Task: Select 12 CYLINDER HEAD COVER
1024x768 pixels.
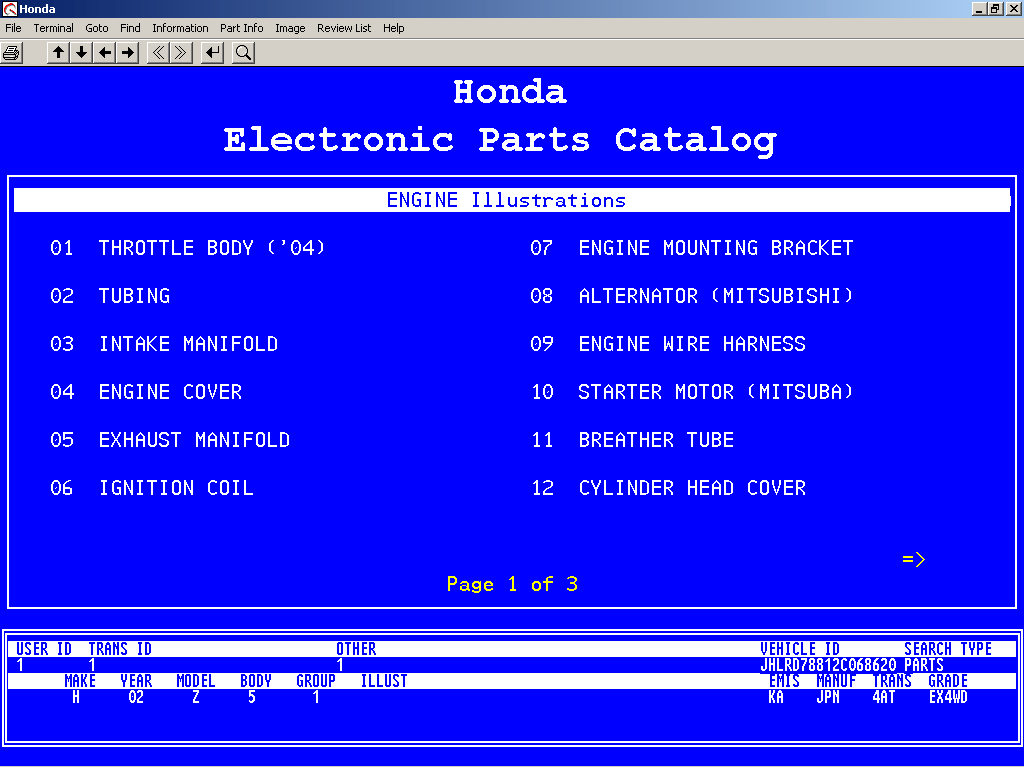Action: tap(668, 488)
